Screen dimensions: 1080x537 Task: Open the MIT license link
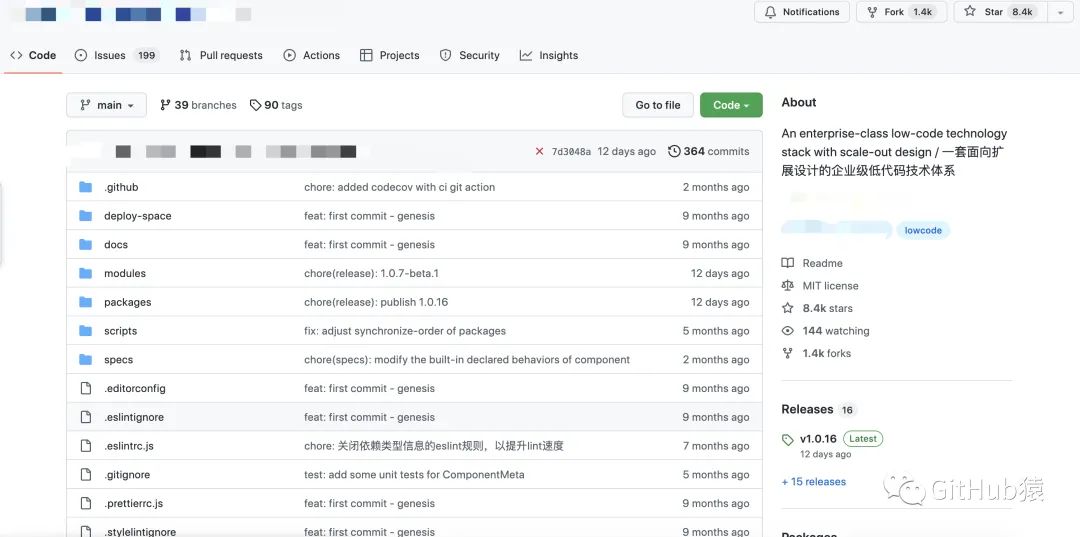click(830, 286)
